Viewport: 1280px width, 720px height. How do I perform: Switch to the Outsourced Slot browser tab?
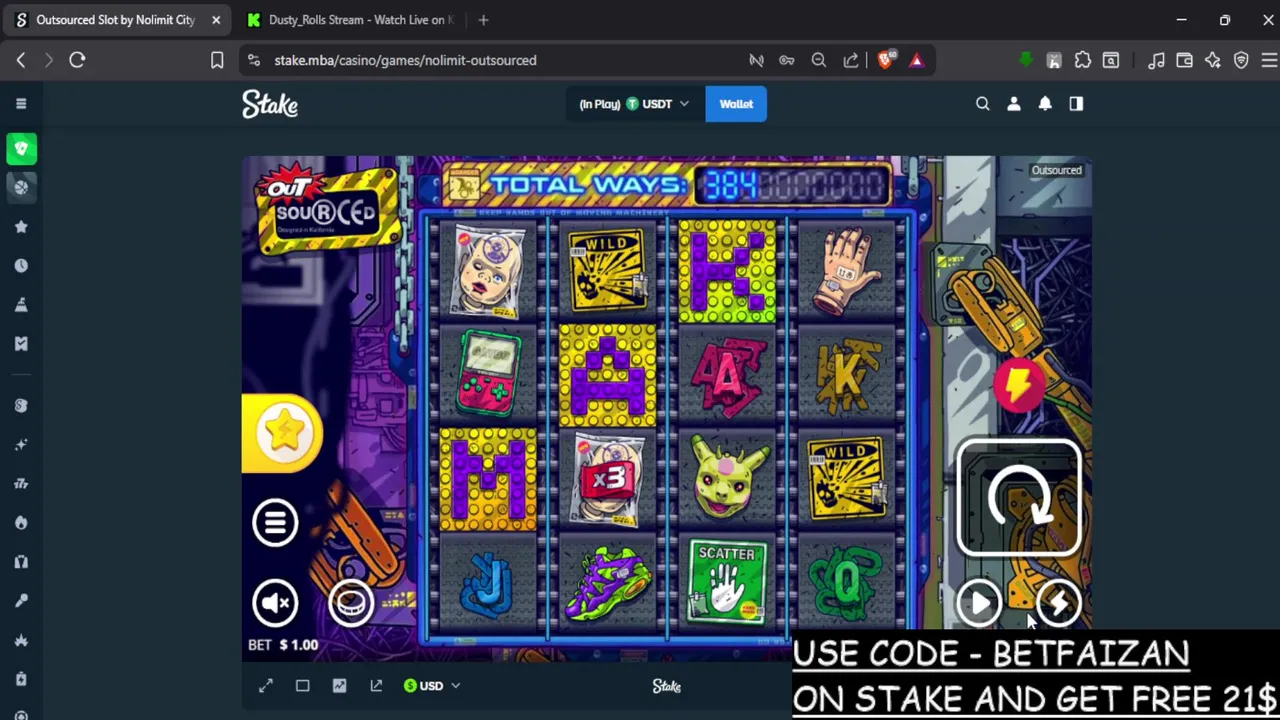pos(116,20)
